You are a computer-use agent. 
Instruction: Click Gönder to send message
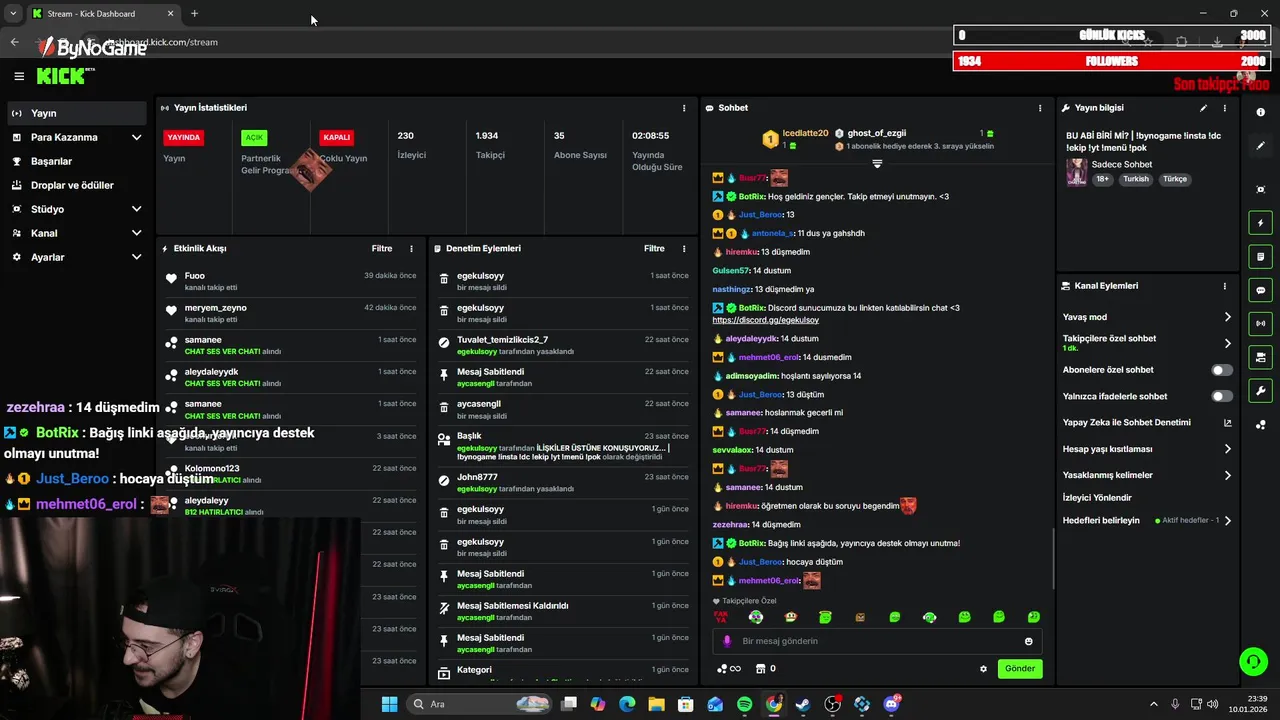(1020, 669)
